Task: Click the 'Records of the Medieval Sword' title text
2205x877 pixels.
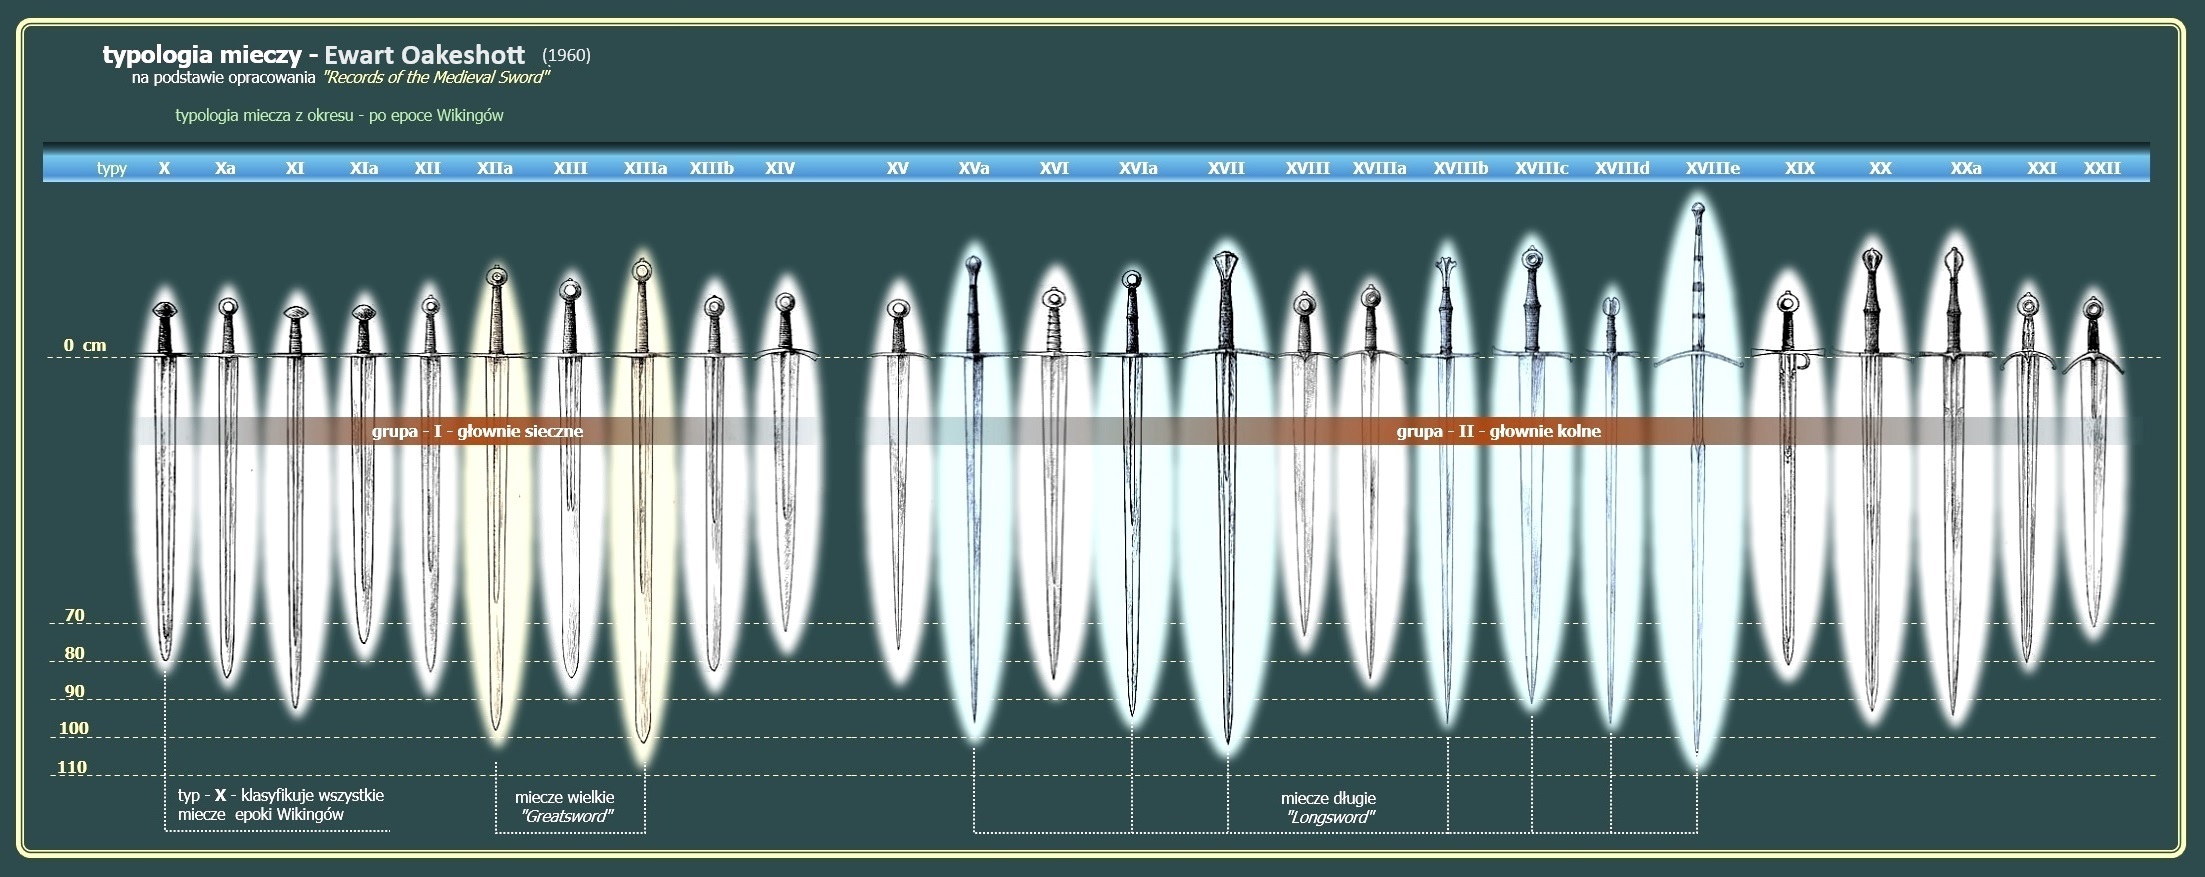Action: point(436,77)
